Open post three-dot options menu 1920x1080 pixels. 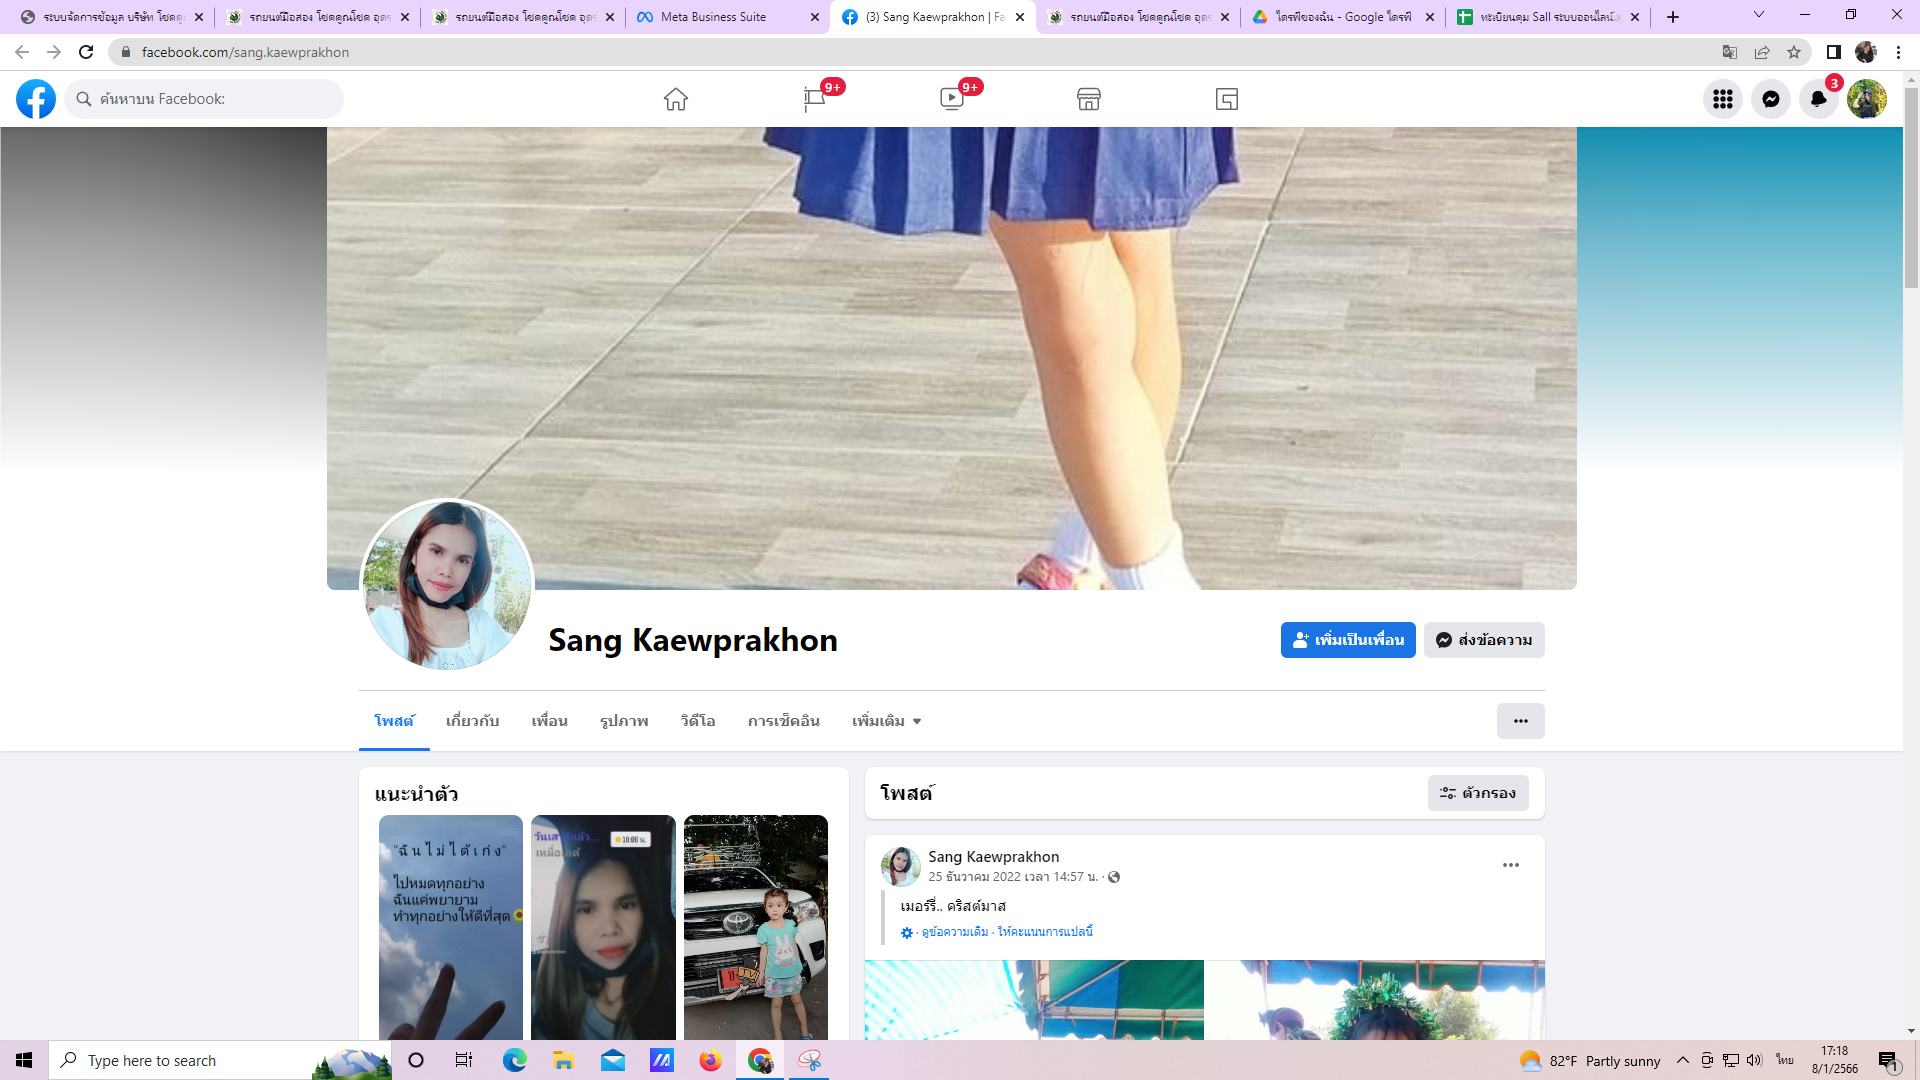pos(1511,865)
